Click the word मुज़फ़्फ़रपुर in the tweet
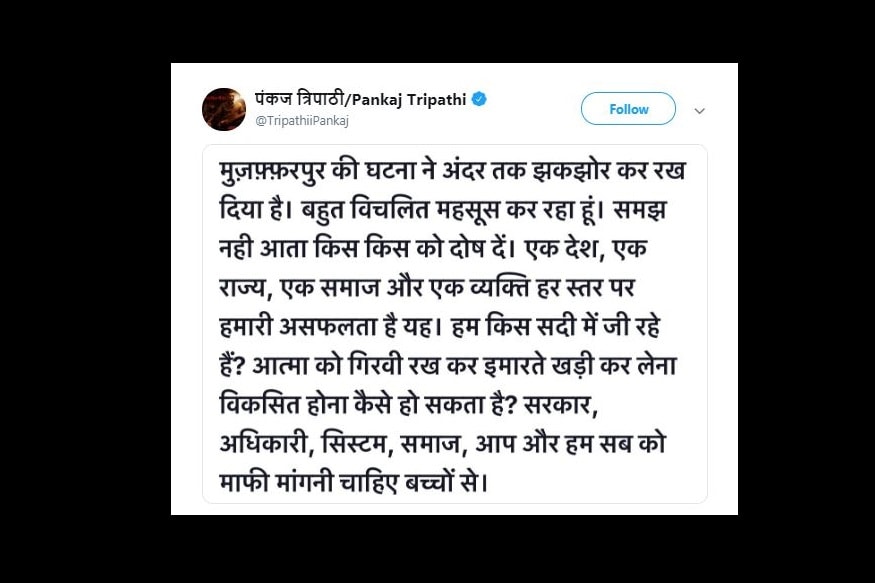 273,171
